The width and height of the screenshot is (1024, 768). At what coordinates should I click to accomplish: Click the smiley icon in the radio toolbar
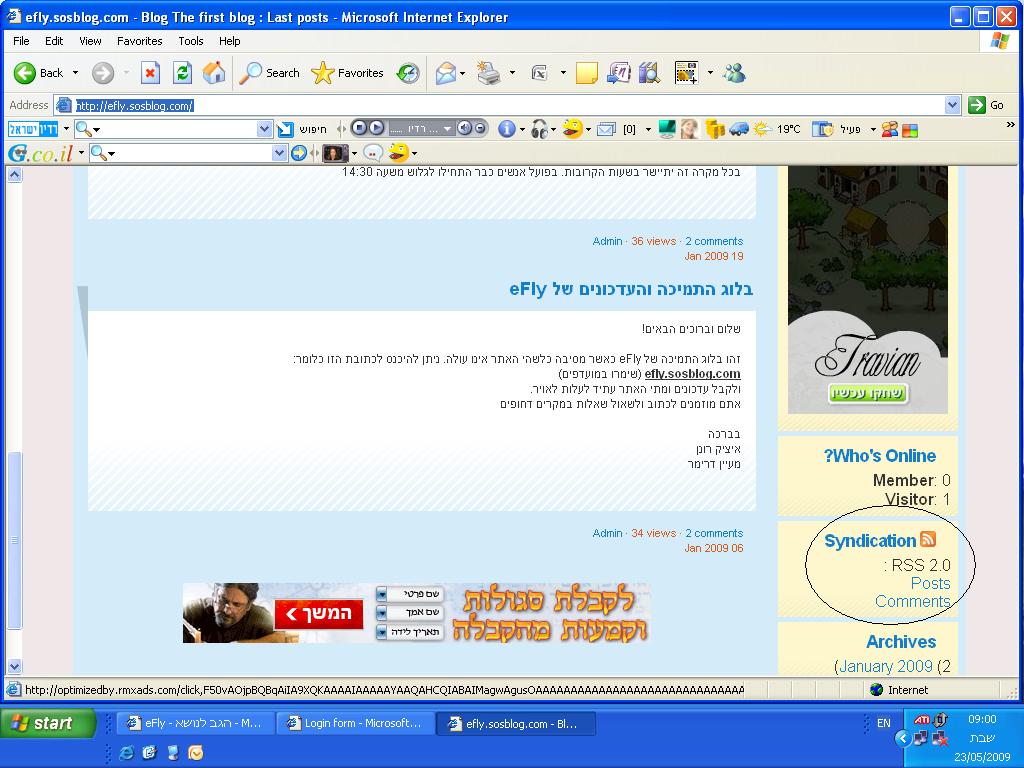coord(572,129)
